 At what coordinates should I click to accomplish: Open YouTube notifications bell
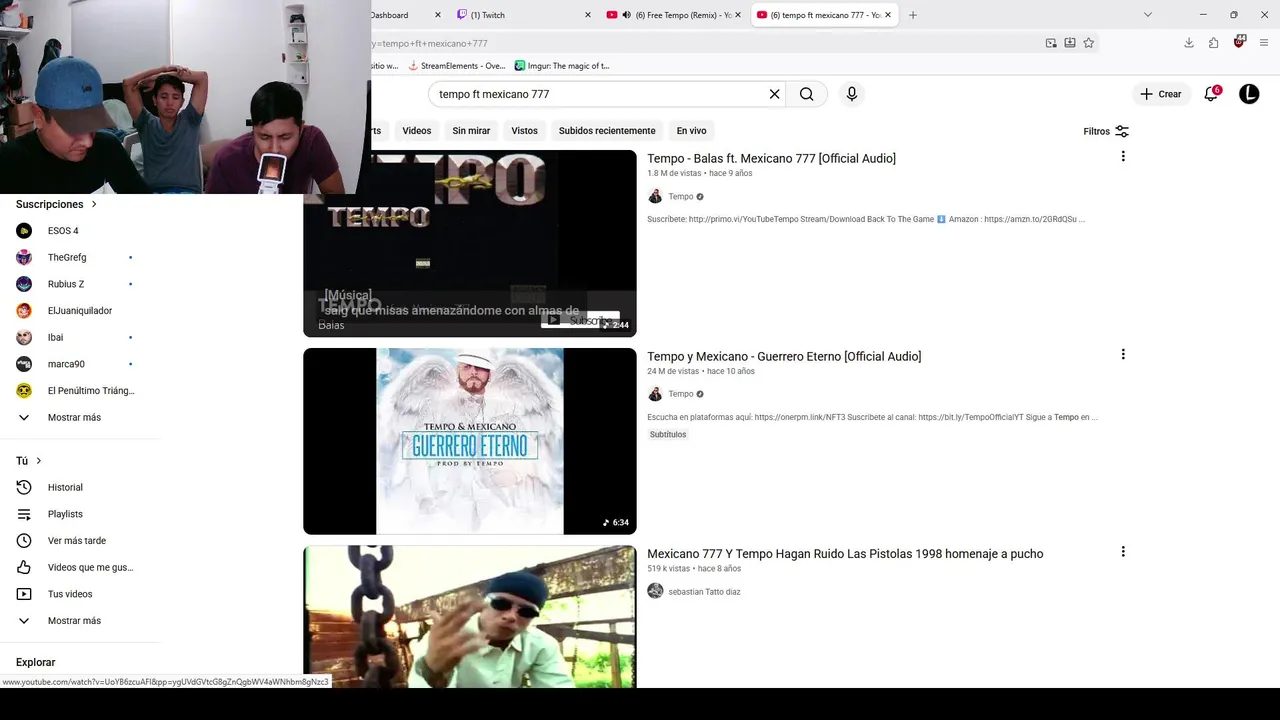click(x=1211, y=94)
